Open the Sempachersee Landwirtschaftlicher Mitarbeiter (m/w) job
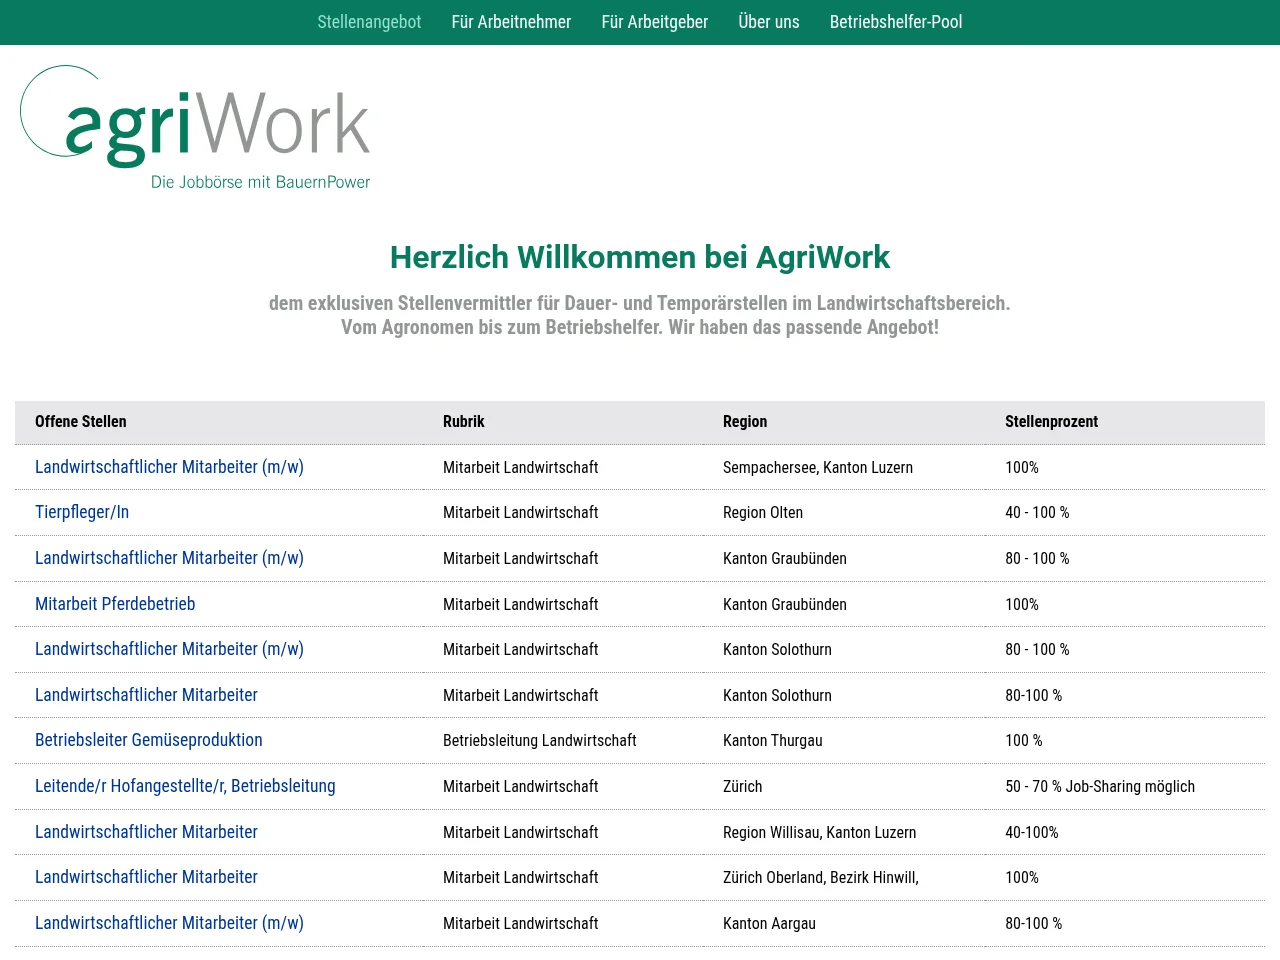The width and height of the screenshot is (1280, 960). coord(169,467)
